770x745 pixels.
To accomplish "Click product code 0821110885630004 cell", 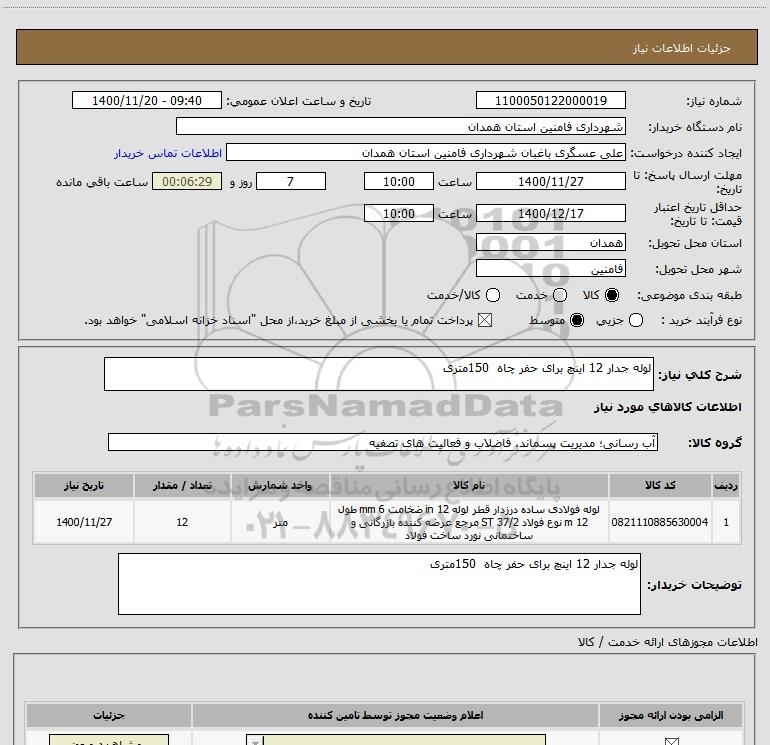I will pos(660,522).
